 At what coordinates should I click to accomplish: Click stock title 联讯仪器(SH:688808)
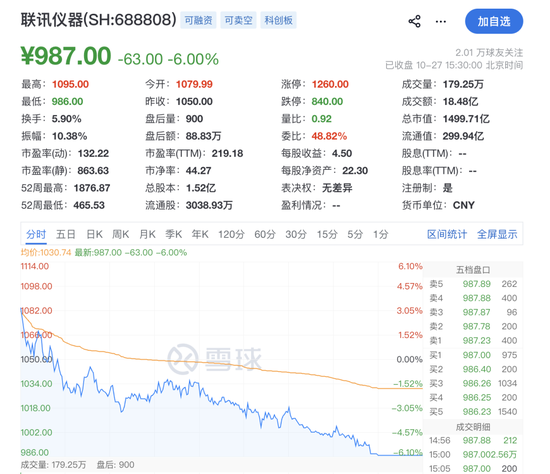click(99, 20)
